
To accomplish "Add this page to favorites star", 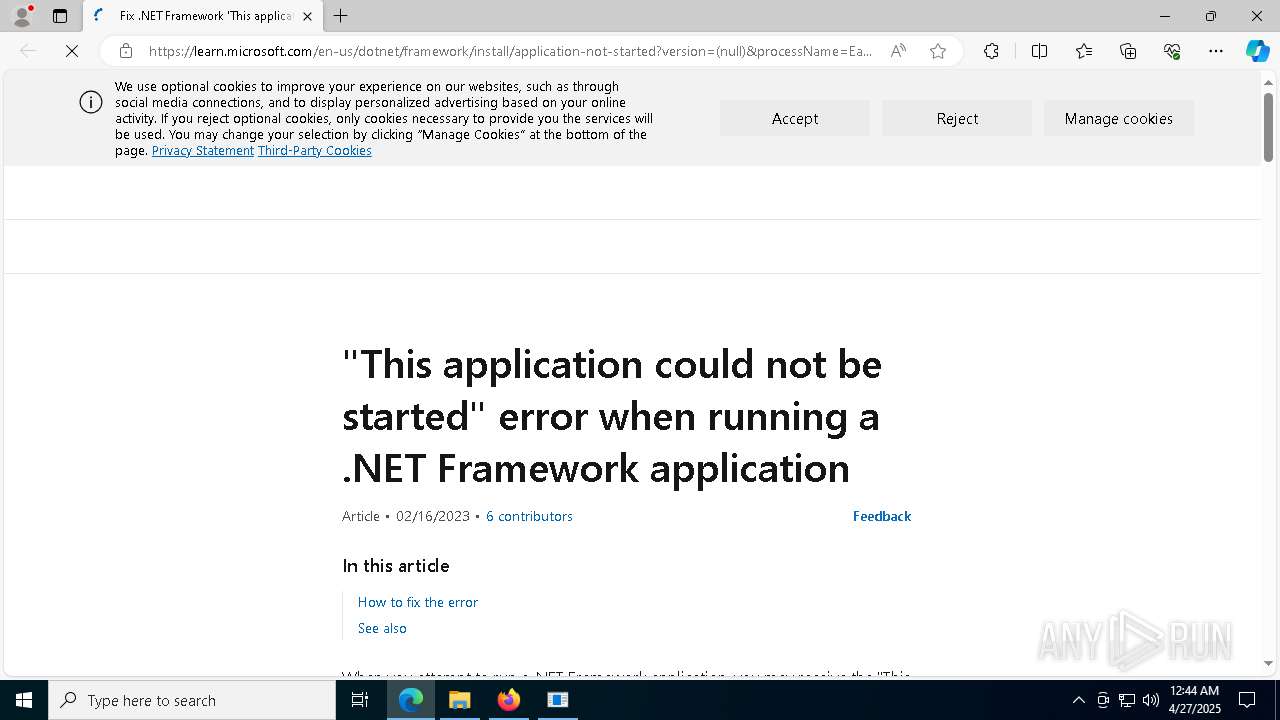I will pyautogui.click(x=938, y=51).
